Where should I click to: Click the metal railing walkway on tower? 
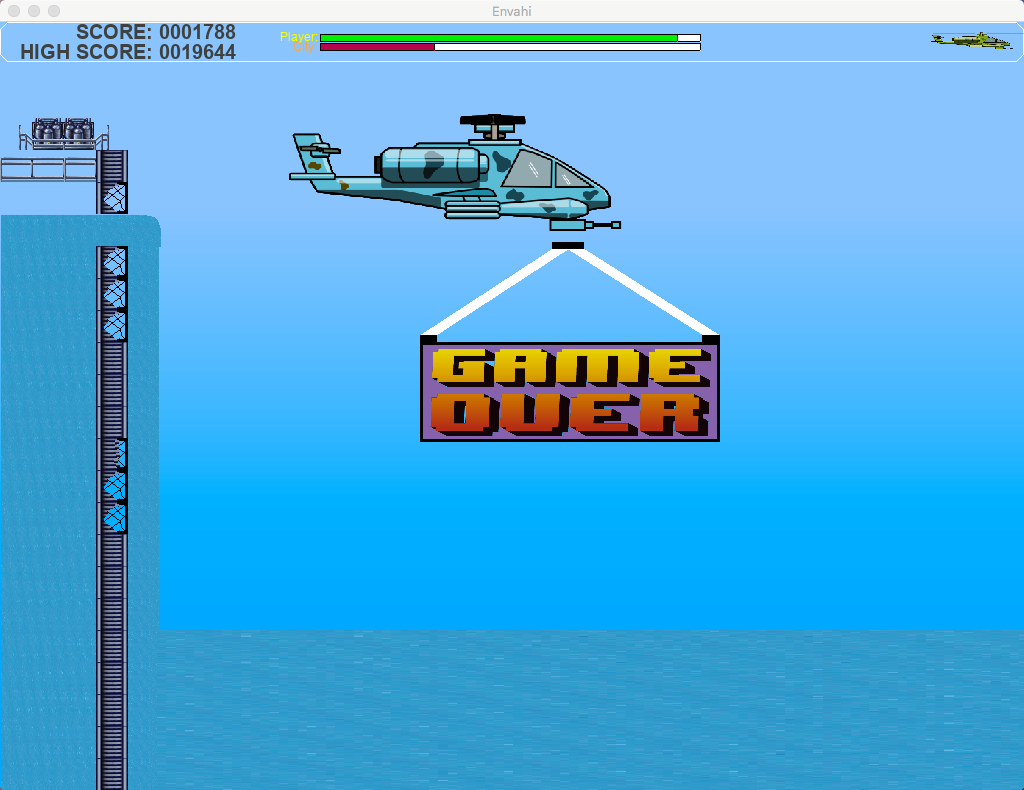click(x=48, y=169)
